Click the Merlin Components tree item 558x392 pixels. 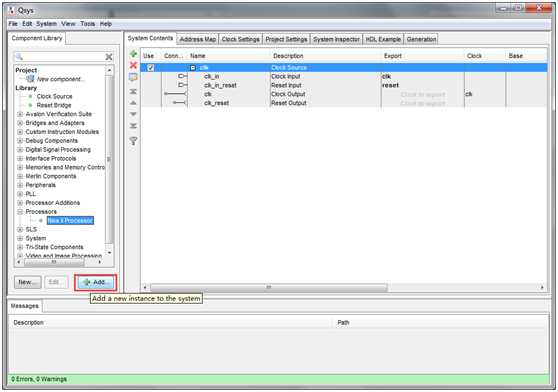[x=51, y=176]
